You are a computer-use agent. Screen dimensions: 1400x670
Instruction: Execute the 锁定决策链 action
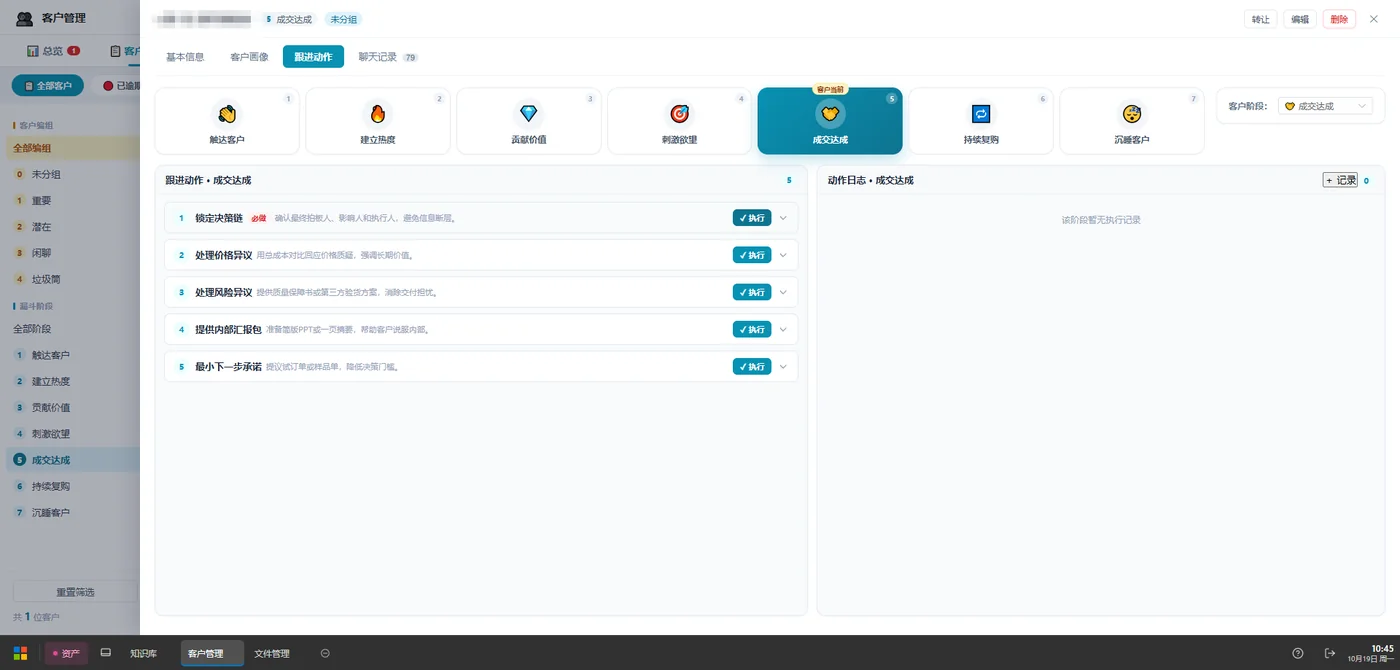coord(752,218)
